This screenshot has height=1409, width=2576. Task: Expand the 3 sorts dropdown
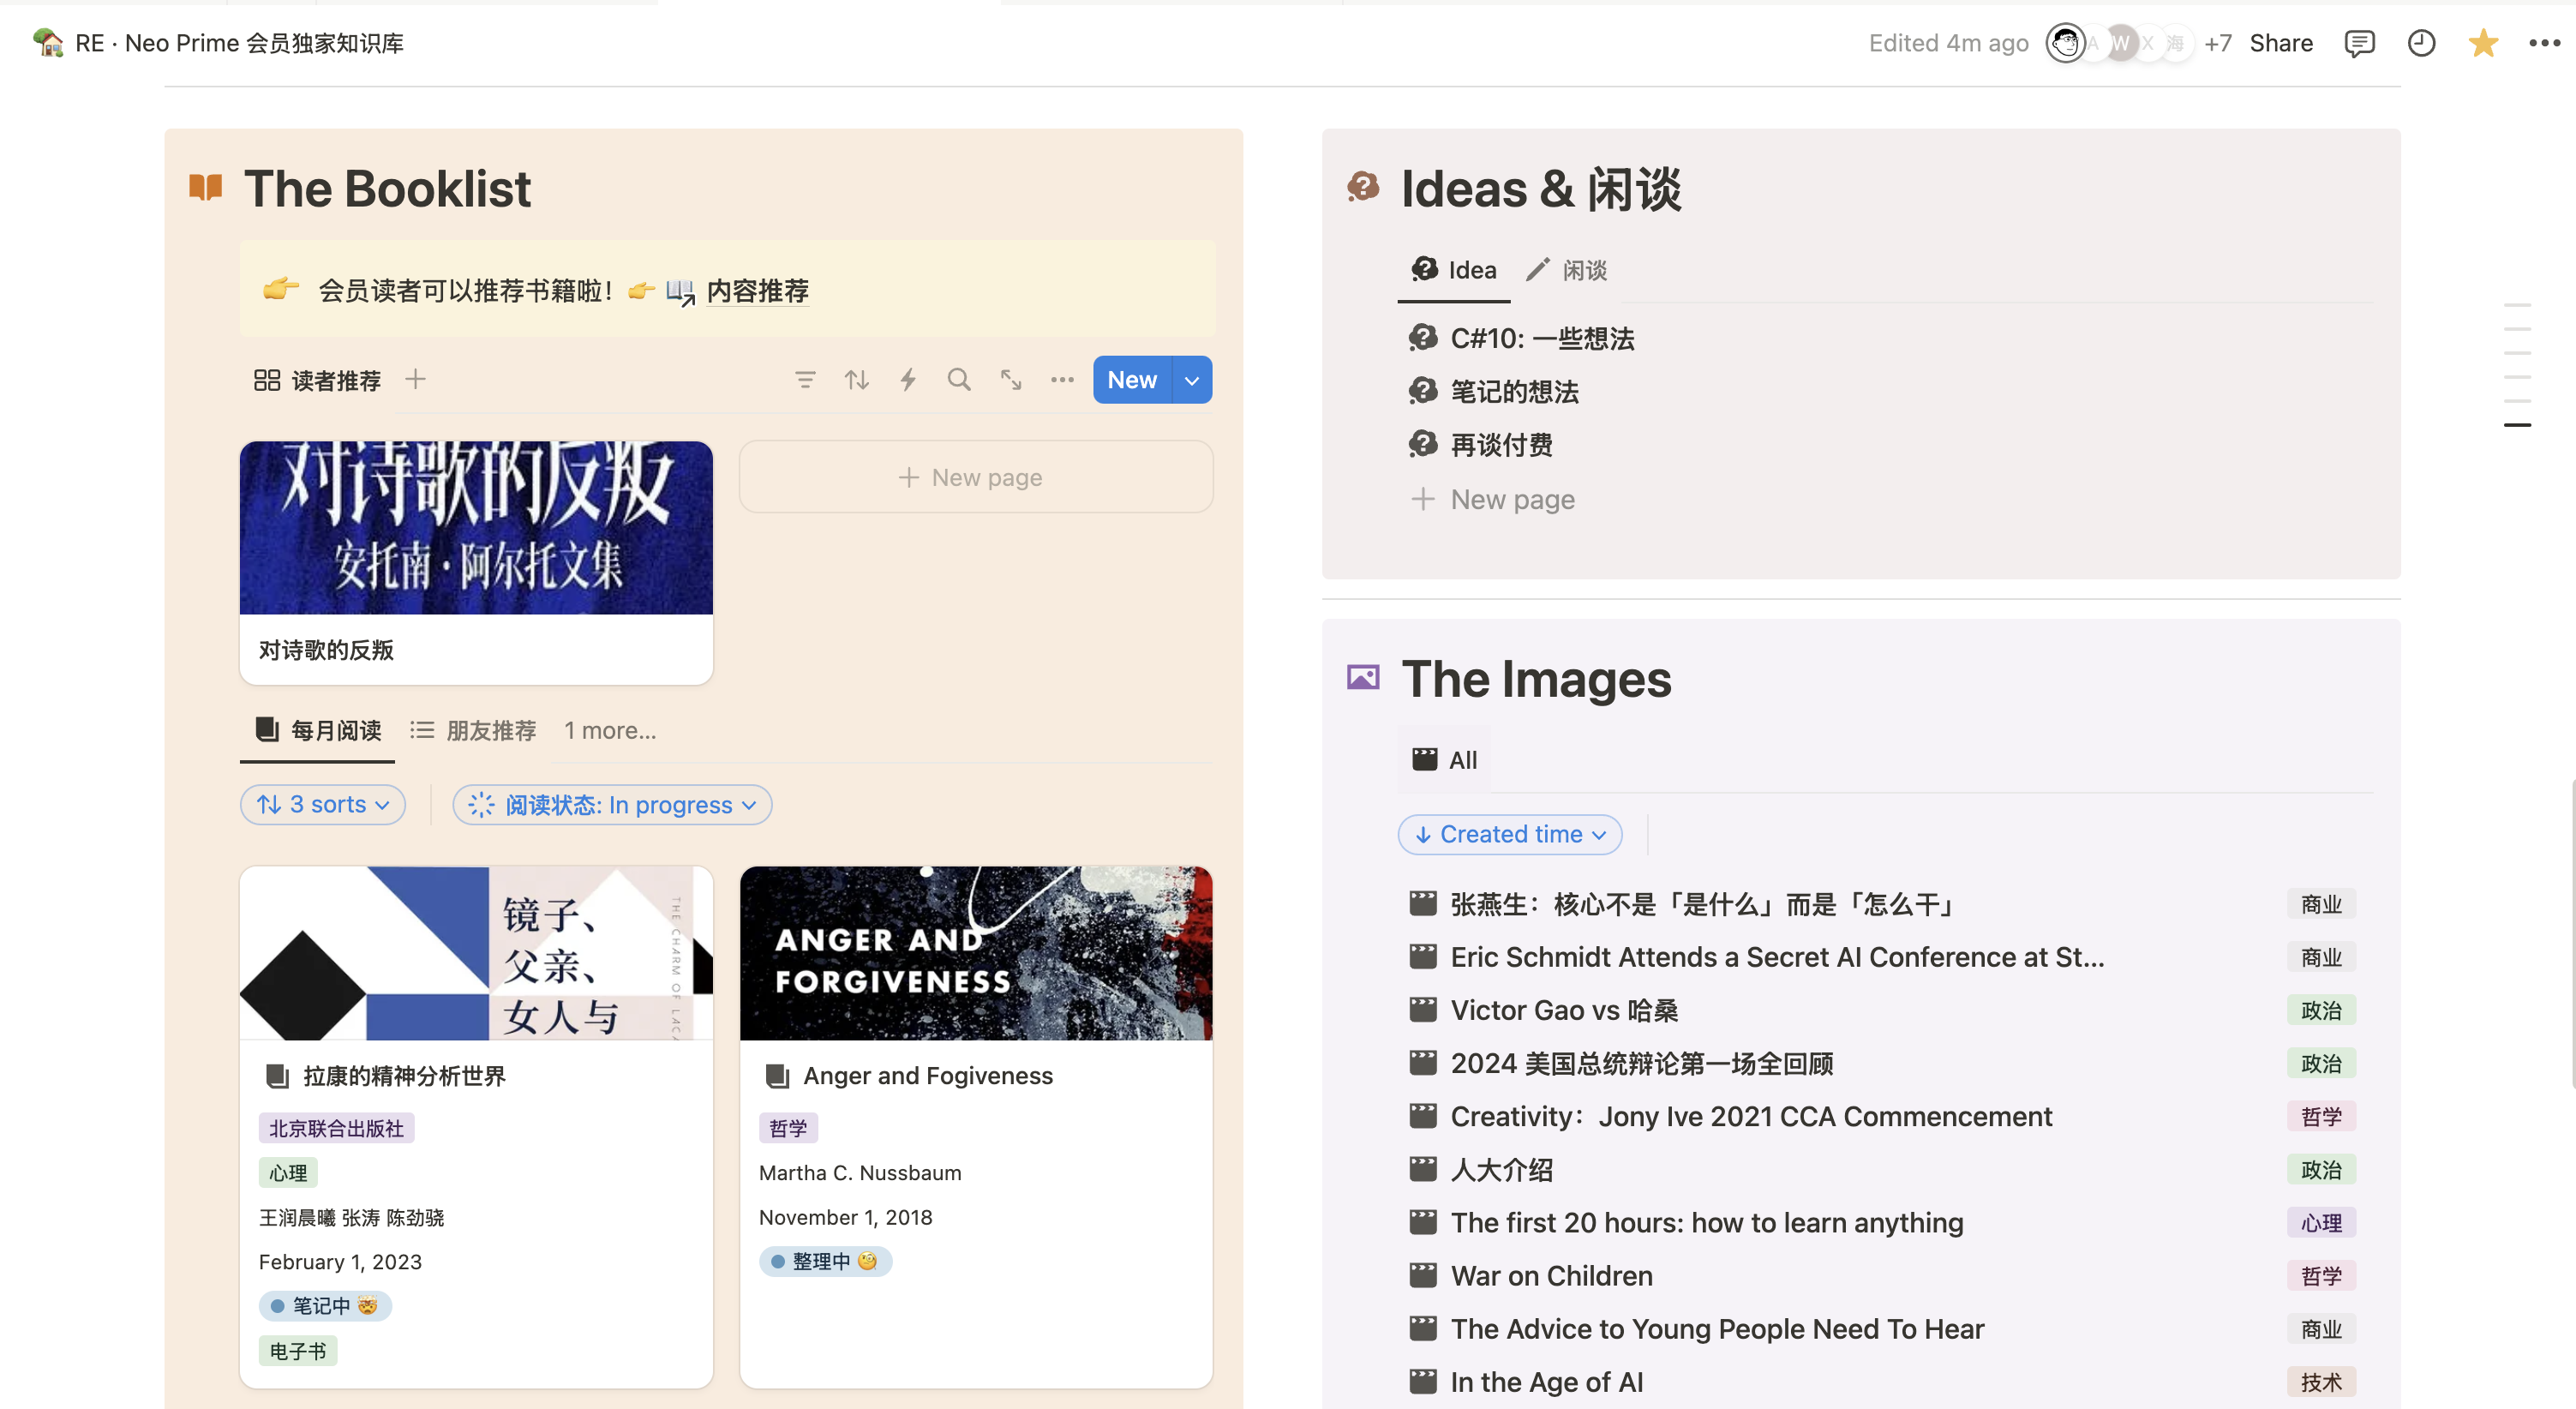click(x=322, y=805)
